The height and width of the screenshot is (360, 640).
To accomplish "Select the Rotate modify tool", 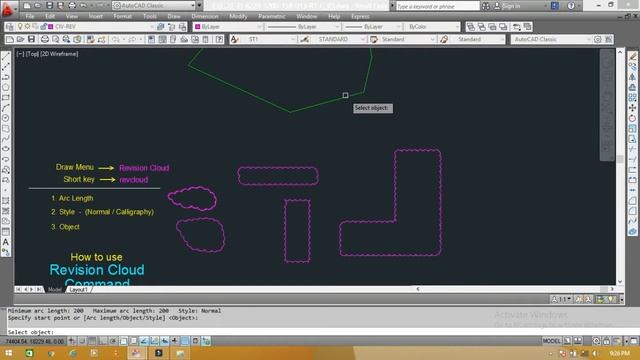I will click(x=632, y=118).
